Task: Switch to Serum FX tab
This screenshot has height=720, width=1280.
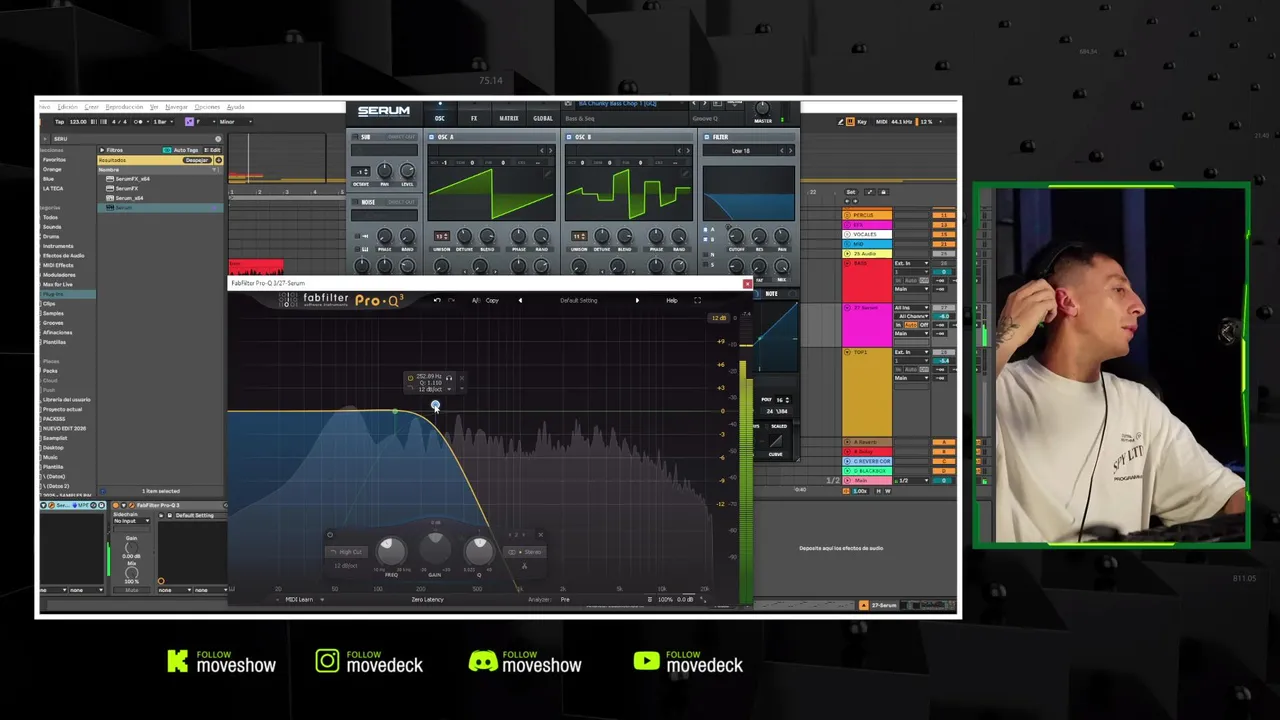Action: click(x=474, y=118)
